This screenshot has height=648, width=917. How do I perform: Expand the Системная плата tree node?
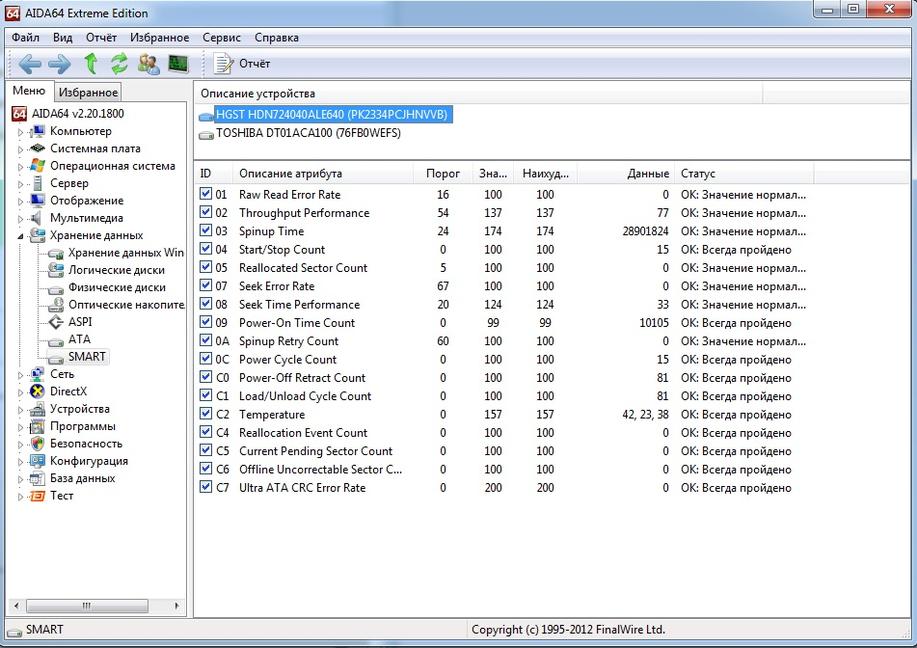[x=20, y=150]
